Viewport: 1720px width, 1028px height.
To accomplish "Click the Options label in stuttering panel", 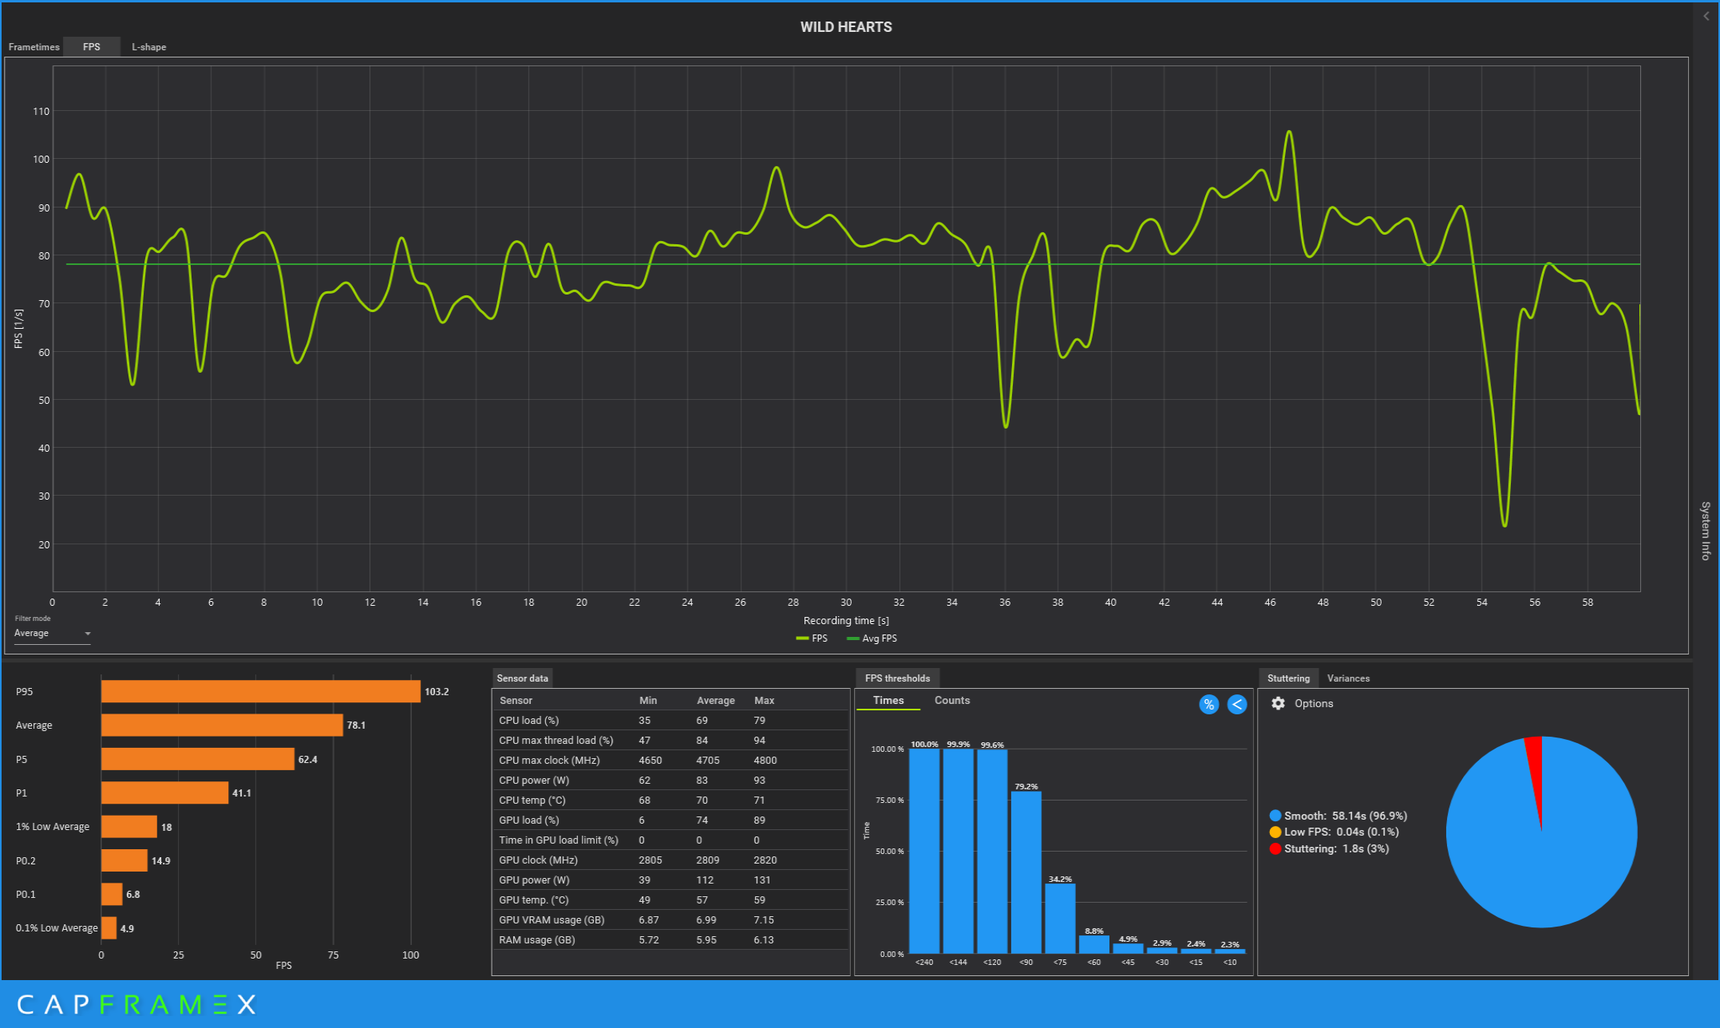I will pyautogui.click(x=1314, y=704).
